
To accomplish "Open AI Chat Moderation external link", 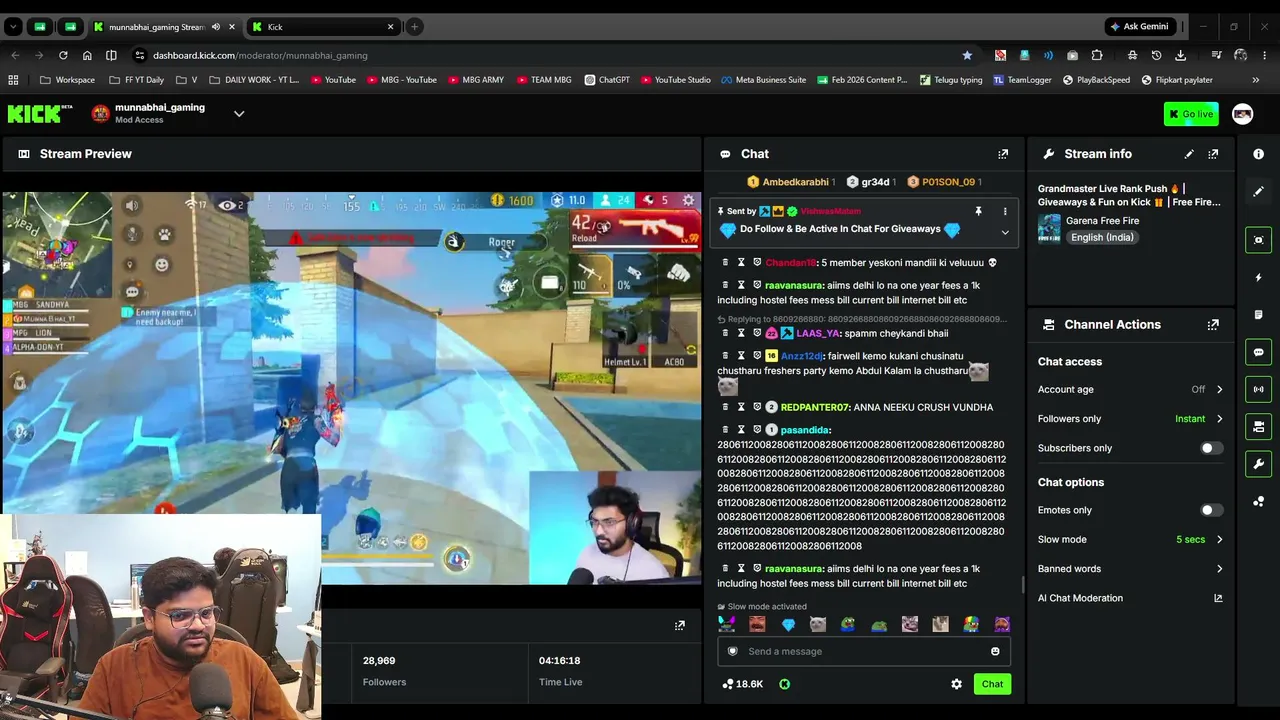I will pos(1218,598).
